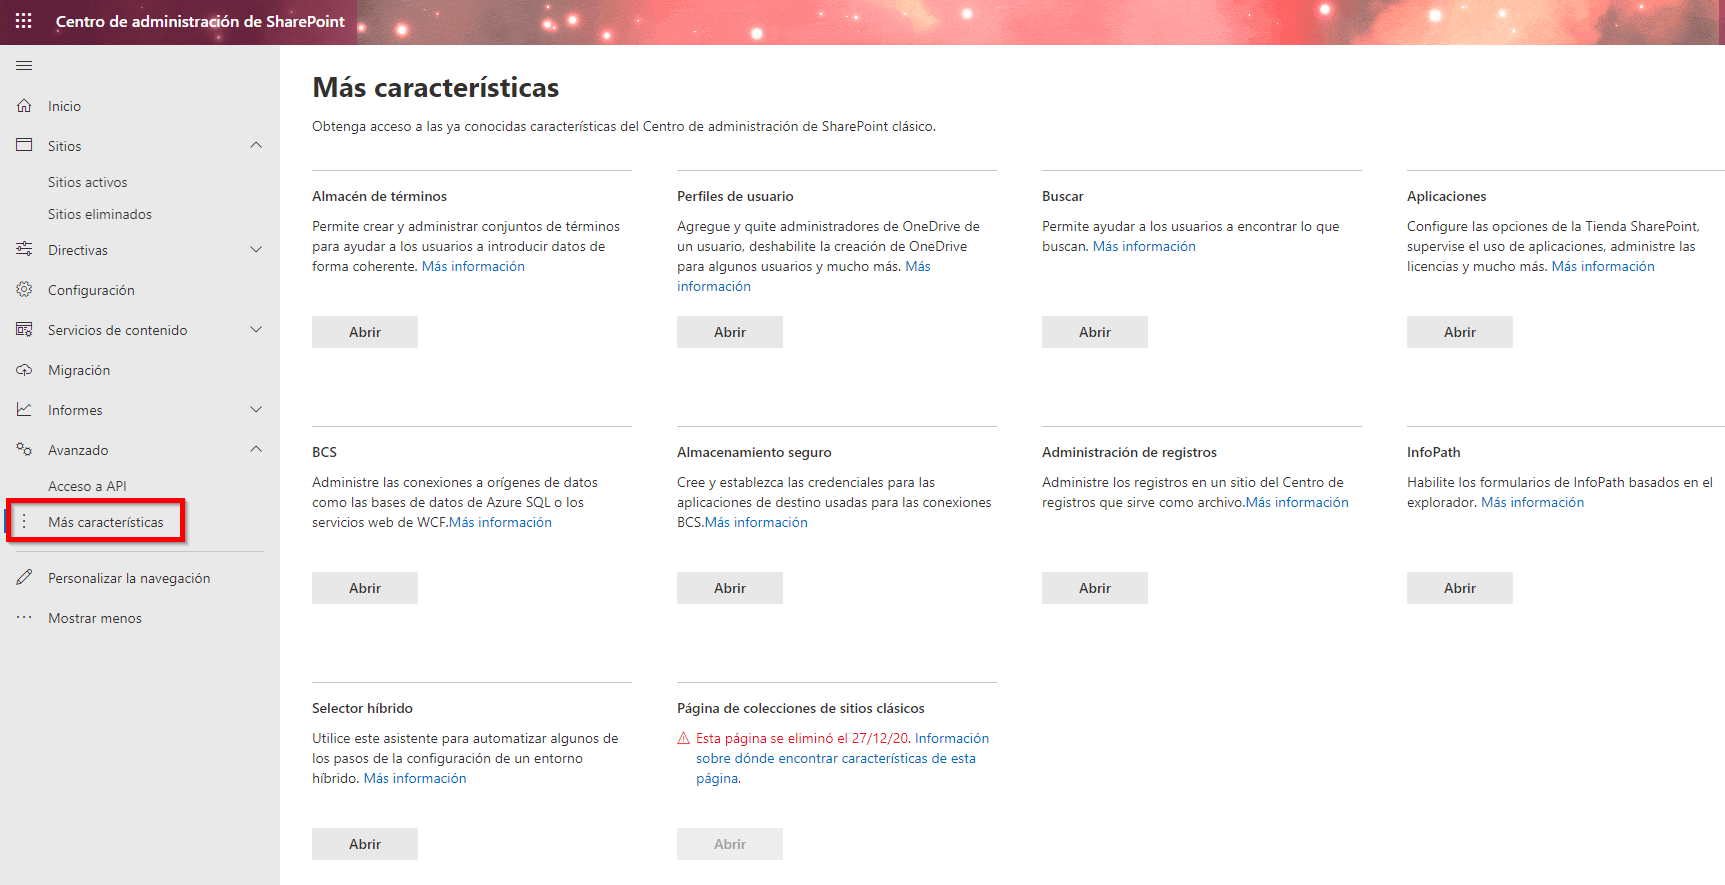Click the Avanzado gears icon
This screenshot has height=885, width=1725.
click(x=24, y=450)
